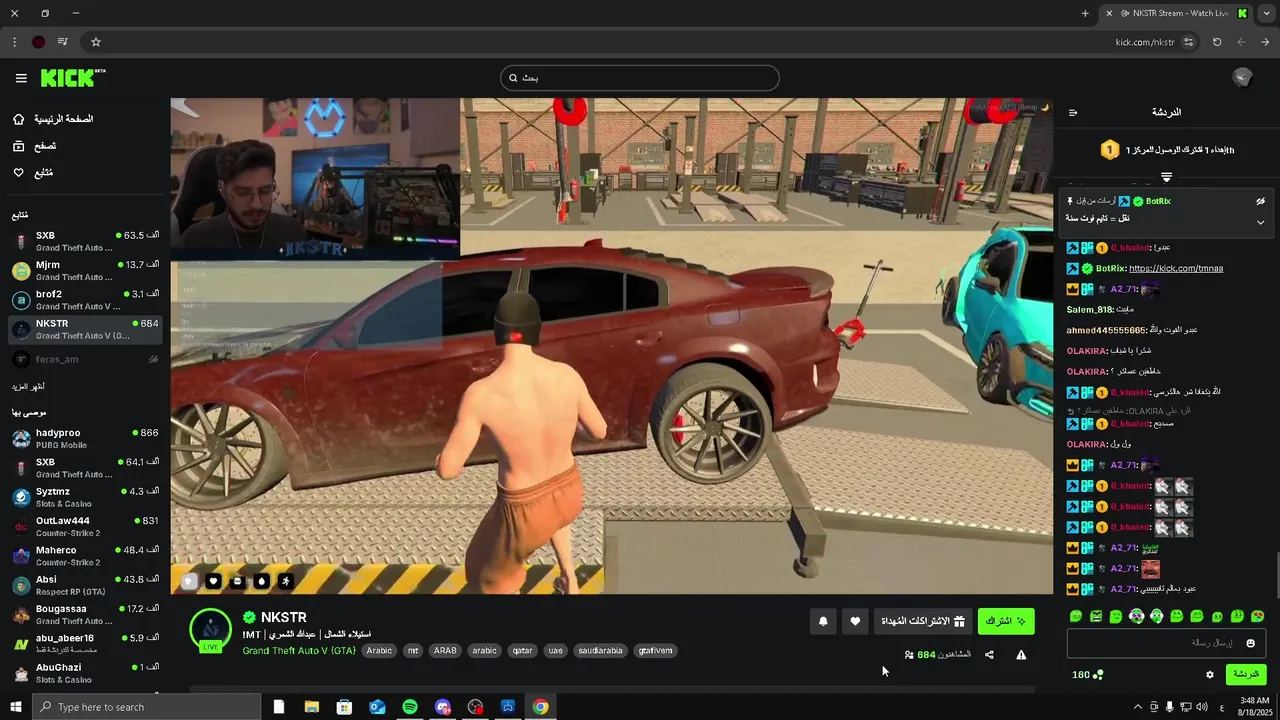Show hidden system tray icons
Image resolution: width=1280 pixels, height=720 pixels.
(x=1137, y=707)
